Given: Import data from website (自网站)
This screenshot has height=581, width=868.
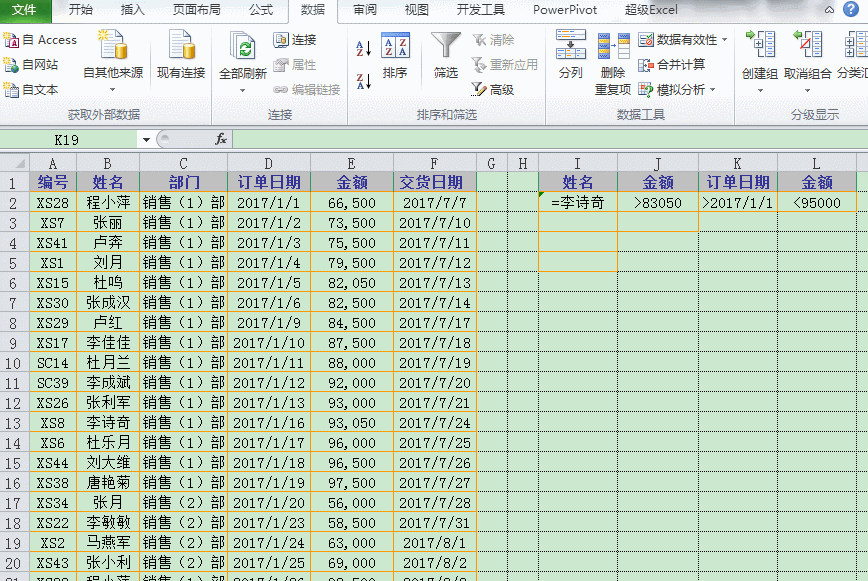Looking at the screenshot, I should (31, 65).
